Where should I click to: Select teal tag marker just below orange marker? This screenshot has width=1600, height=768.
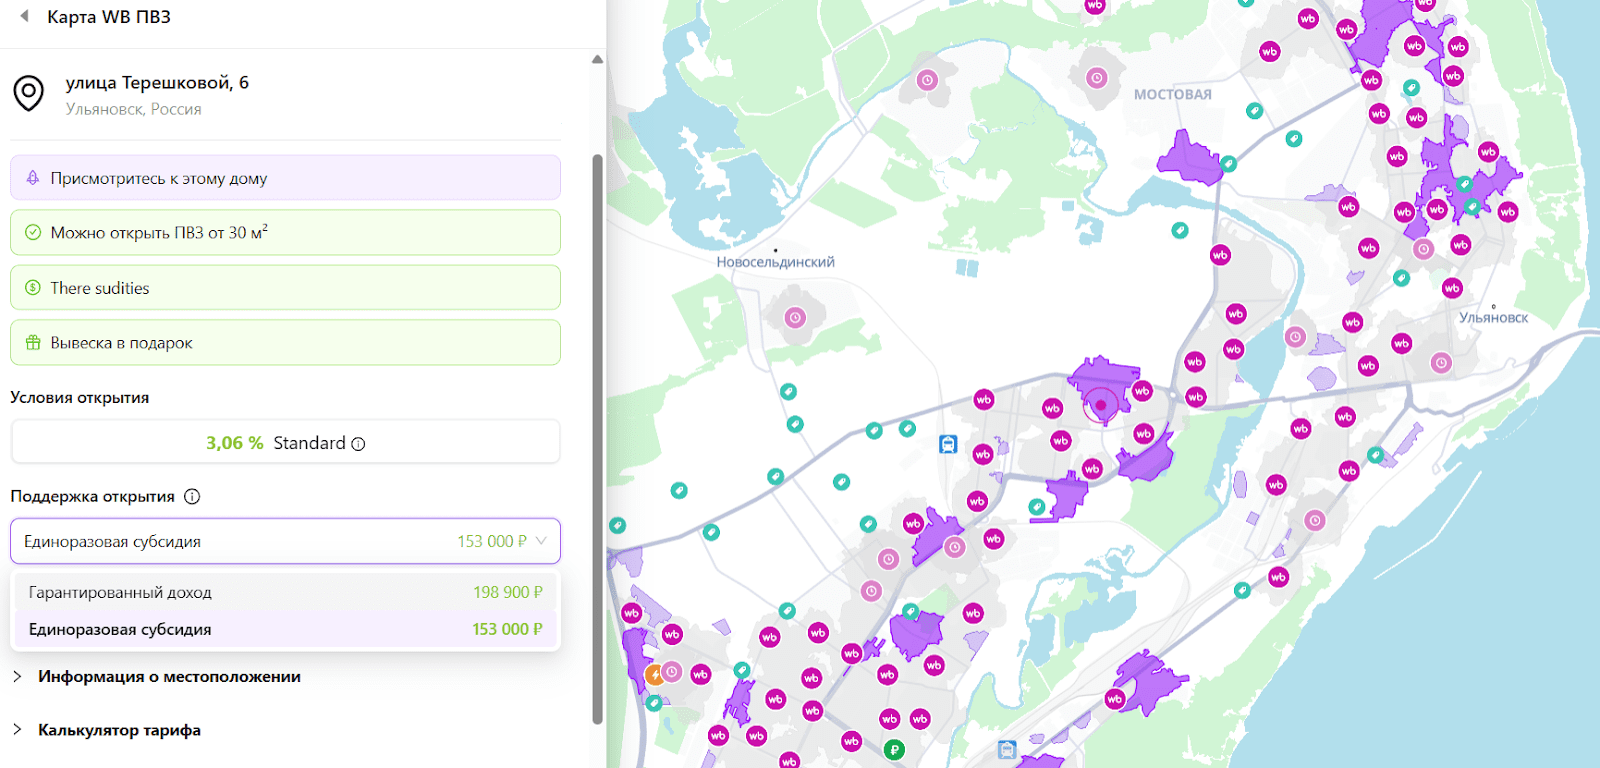pyautogui.click(x=653, y=703)
